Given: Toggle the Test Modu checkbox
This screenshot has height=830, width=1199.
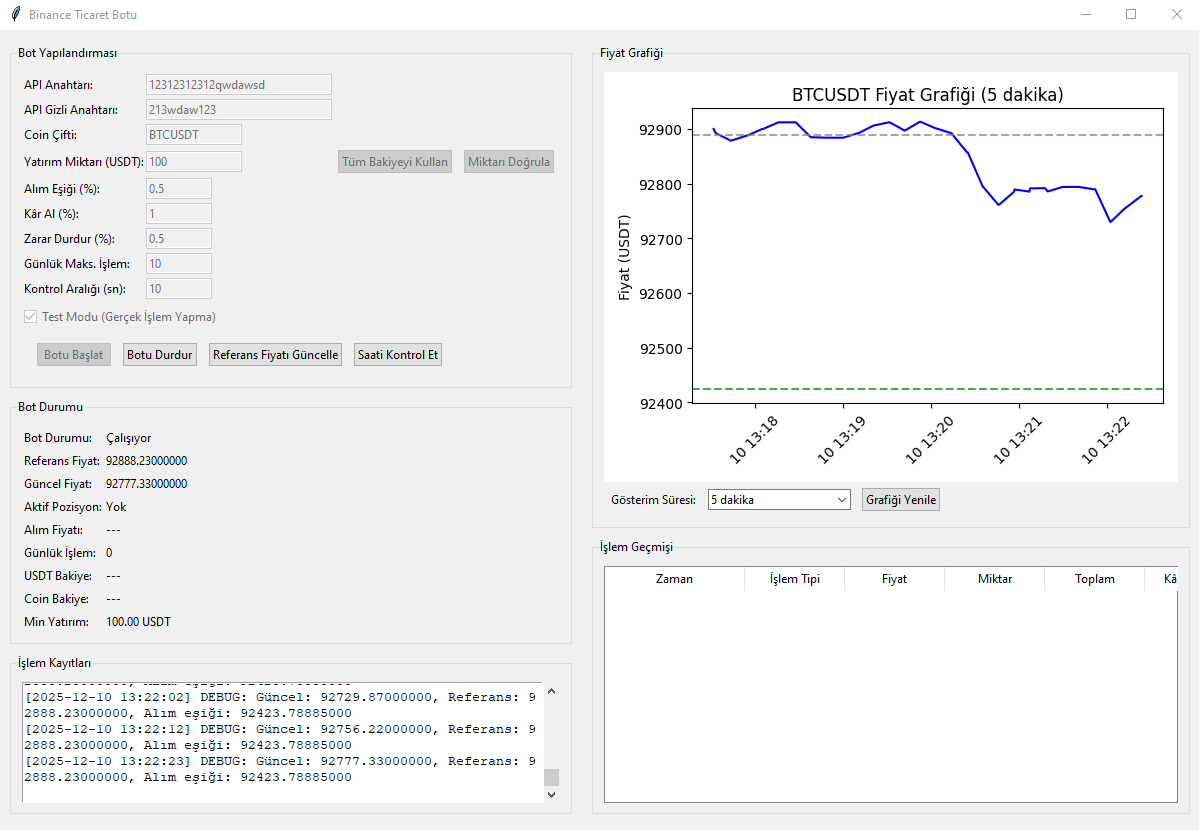Looking at the screenshot, I should pyautogui.click(x=31, y=317).
